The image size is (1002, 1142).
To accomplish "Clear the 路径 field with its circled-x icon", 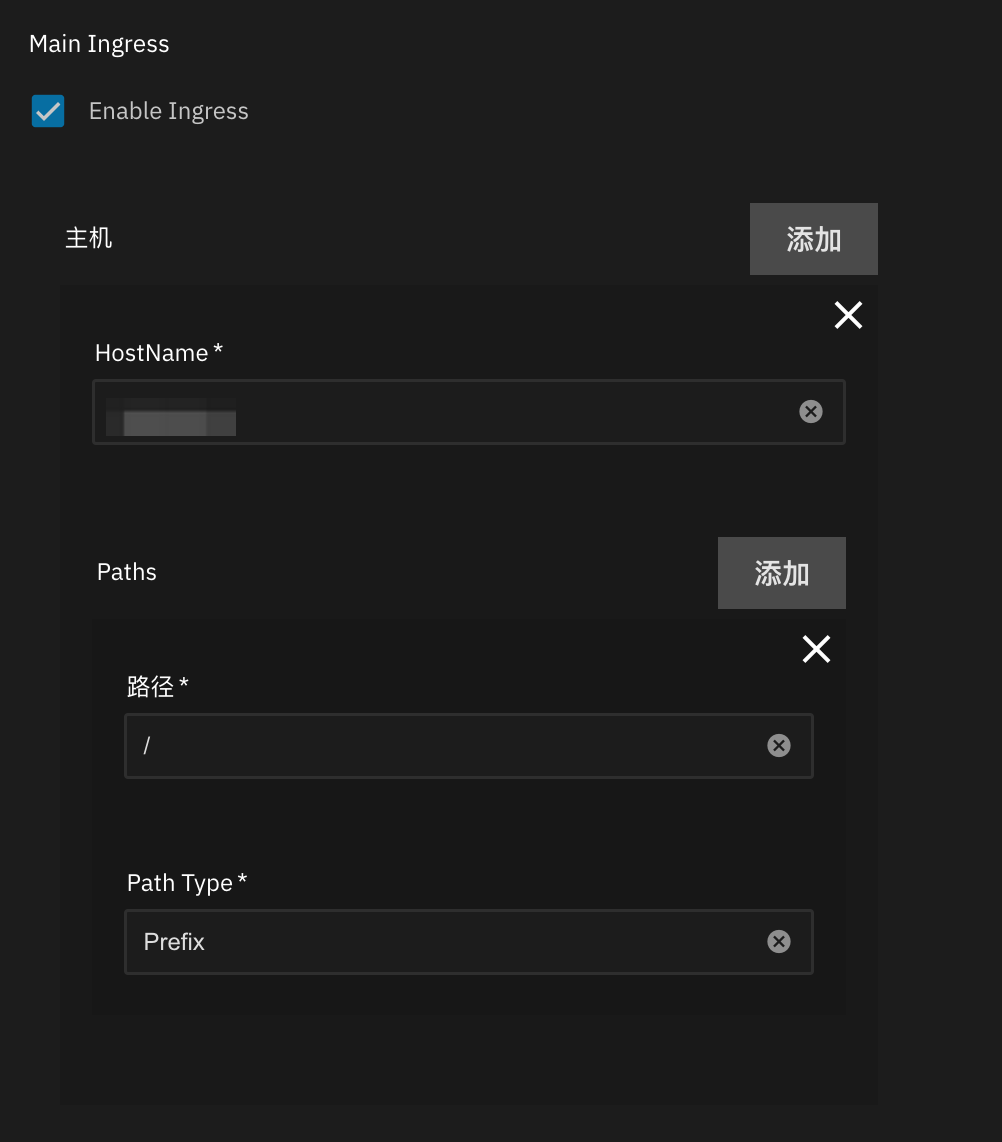I will [779, 745].
